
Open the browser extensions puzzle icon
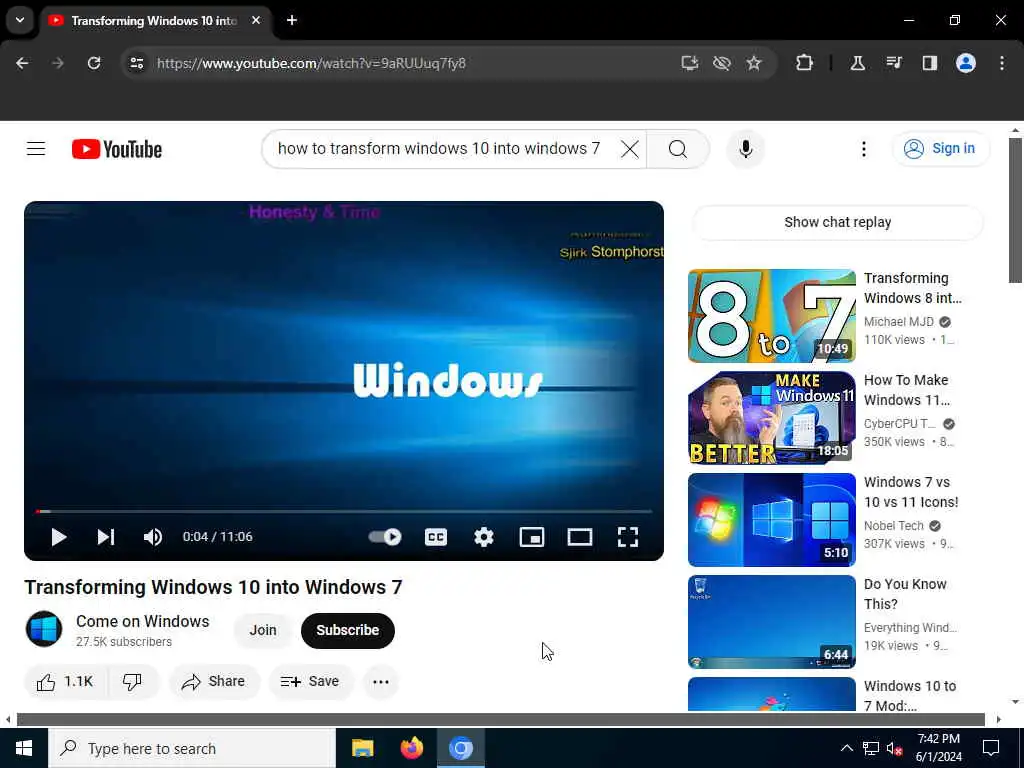click(804, 63)
